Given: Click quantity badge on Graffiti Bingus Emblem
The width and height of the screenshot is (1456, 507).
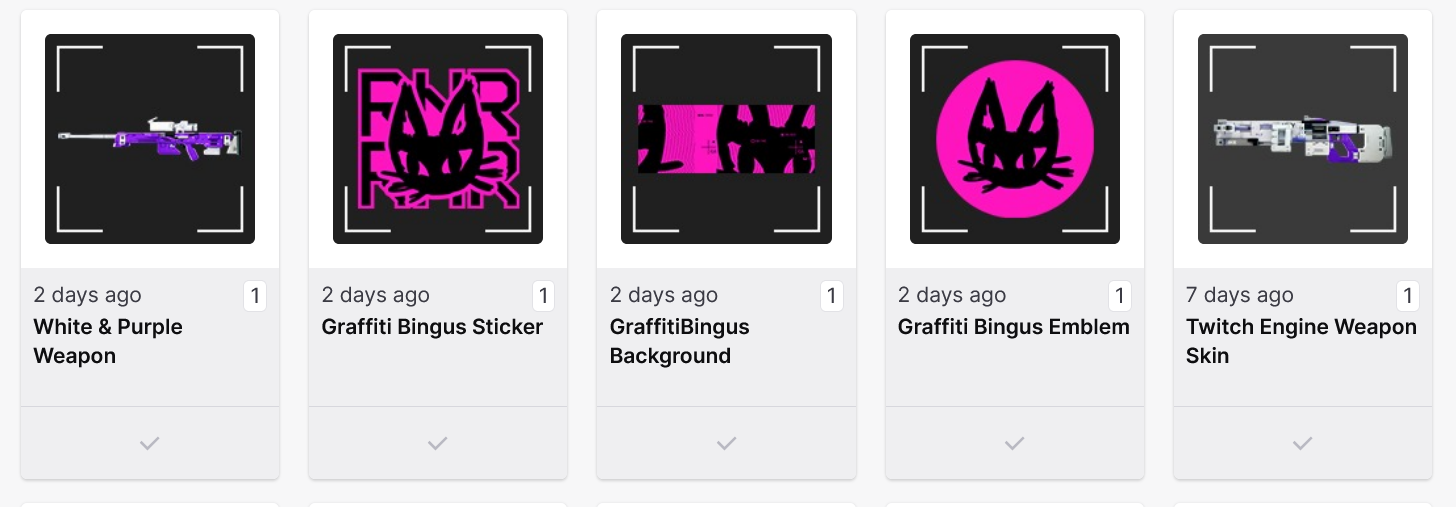Looking at the screenshot, I should (1119, 296).
